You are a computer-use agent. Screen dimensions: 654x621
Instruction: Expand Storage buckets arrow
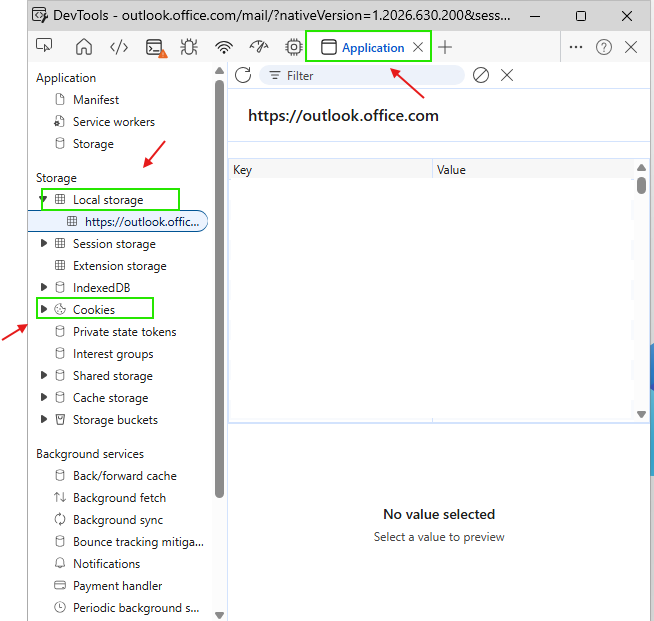44,419
